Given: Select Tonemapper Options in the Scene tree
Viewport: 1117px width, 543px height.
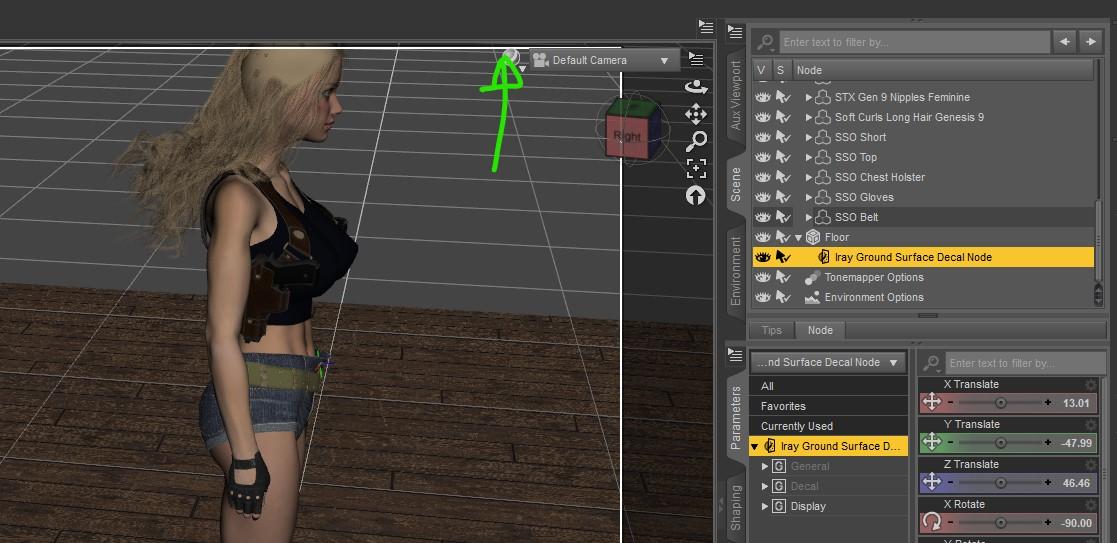Looking at the screenshot, I should pyautogui.click(x=874, y=277).
